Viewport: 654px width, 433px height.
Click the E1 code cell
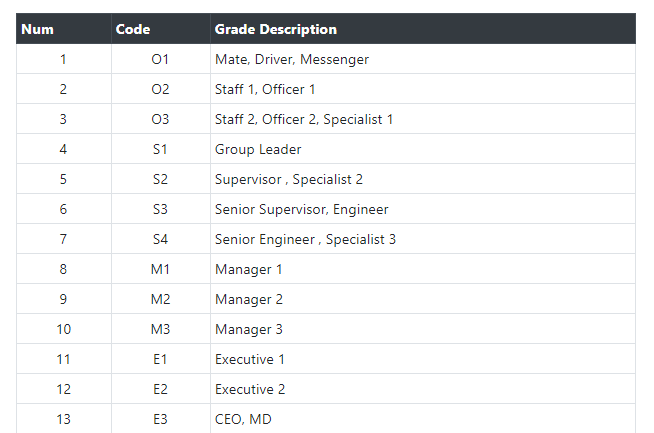[160, 359]
